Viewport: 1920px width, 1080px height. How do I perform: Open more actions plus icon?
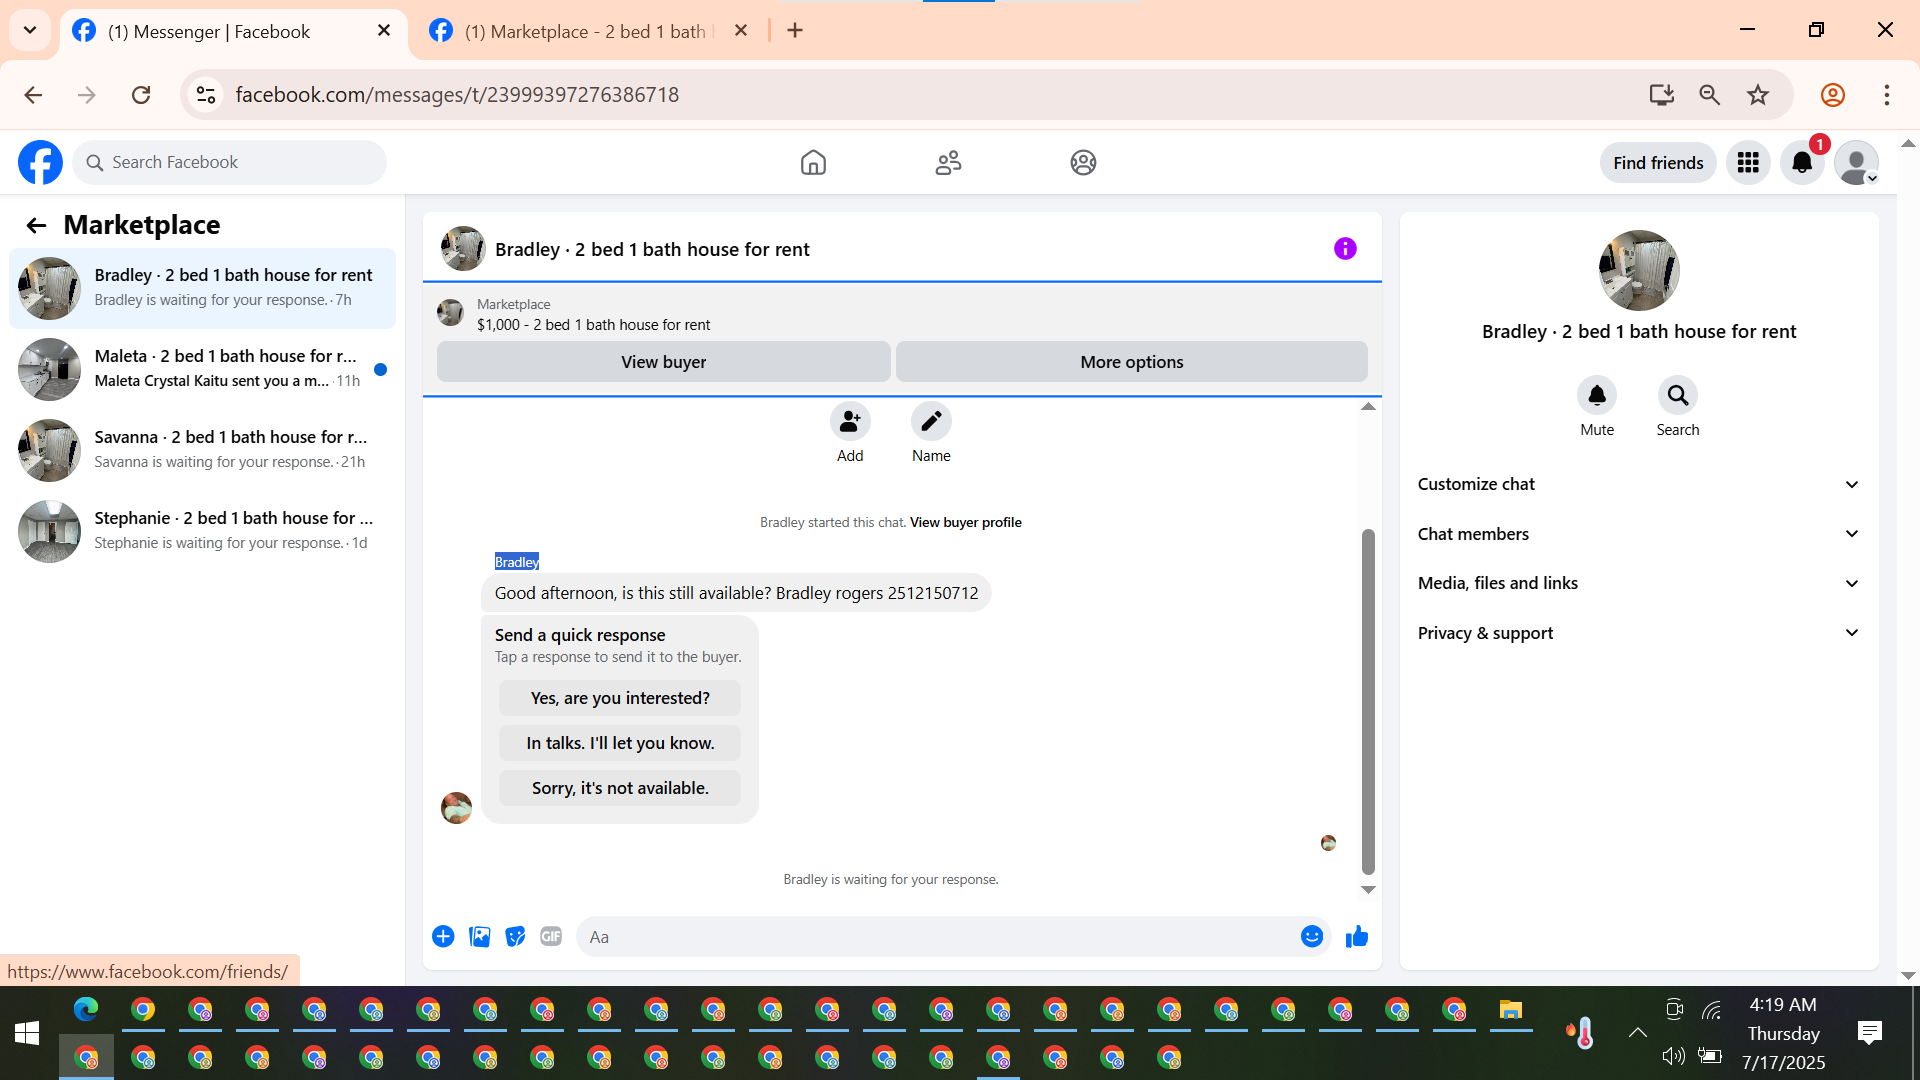[x=443, y=937]
